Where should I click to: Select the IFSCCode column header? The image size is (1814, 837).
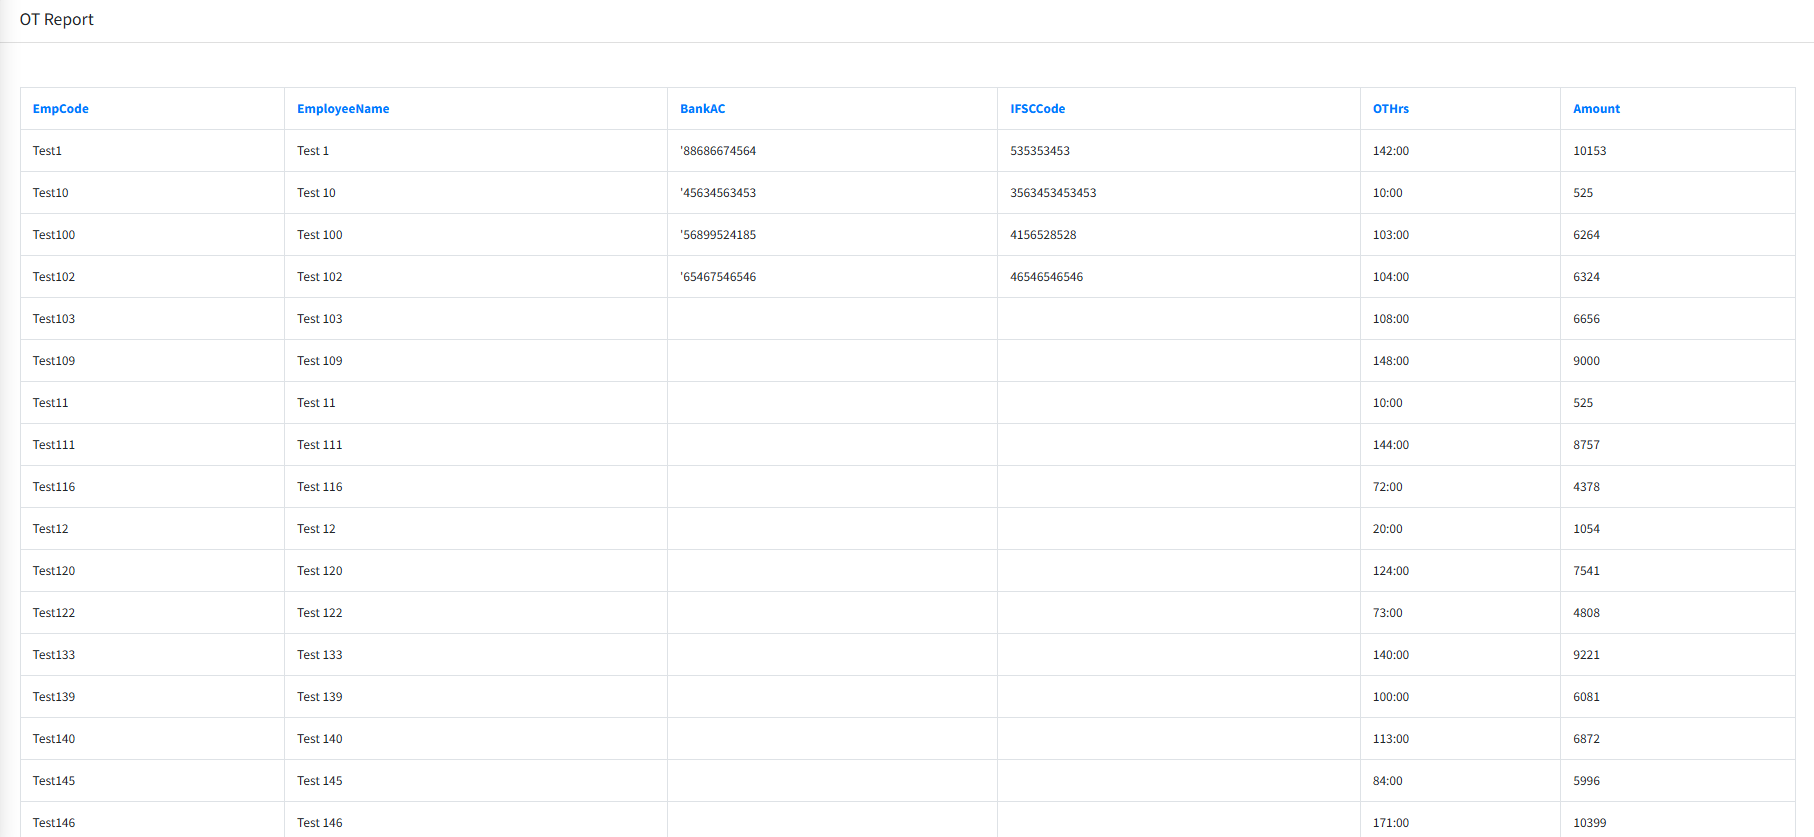click(1037, 109)
